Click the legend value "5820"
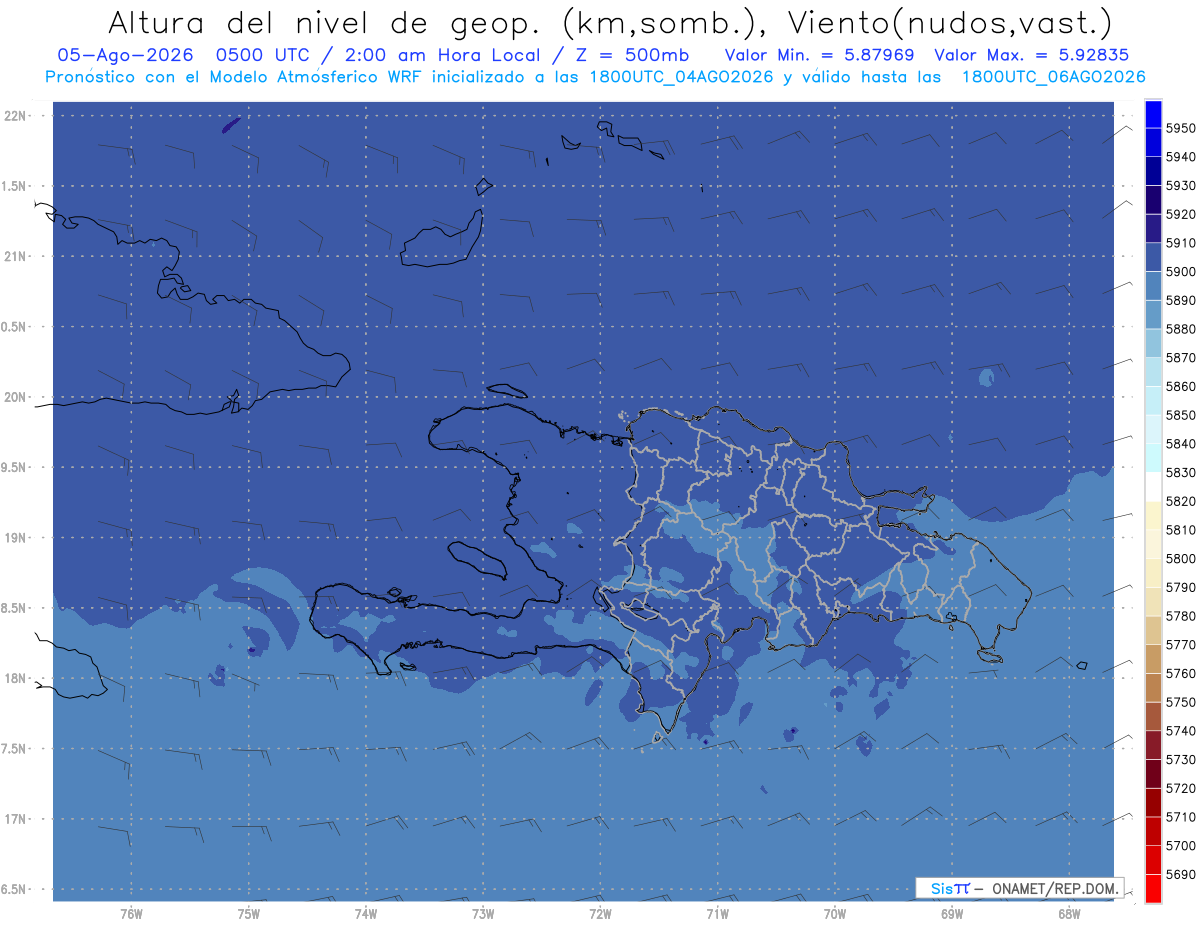Viewport: 1200px width, 927px height. (x=1180, y=501)
